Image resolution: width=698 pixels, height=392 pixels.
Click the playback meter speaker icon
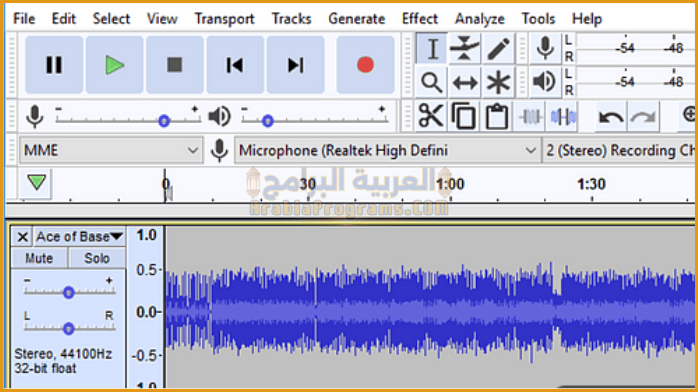click(x=545, y=82)
